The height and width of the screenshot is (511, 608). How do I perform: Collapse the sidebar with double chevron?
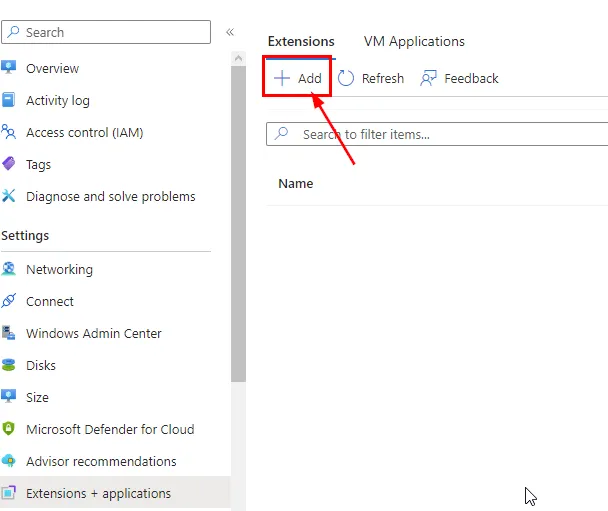[x=230, y=32]
